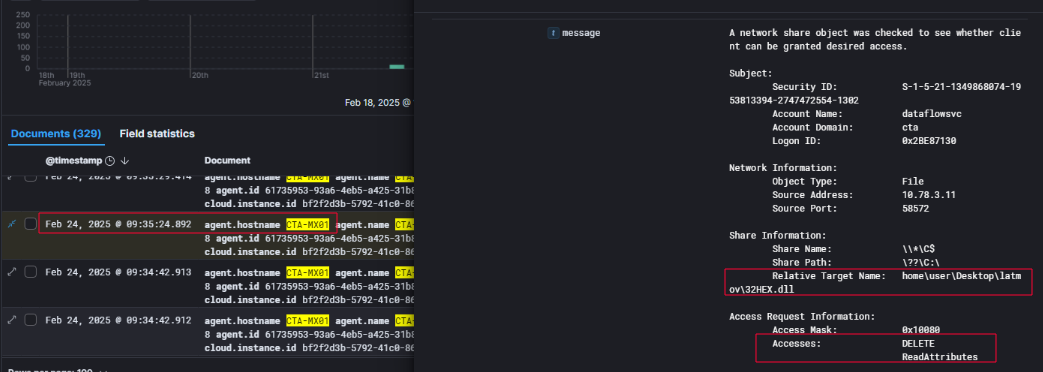Click the DELETE access value
1043x372 pixels.
tap(919, 343)
